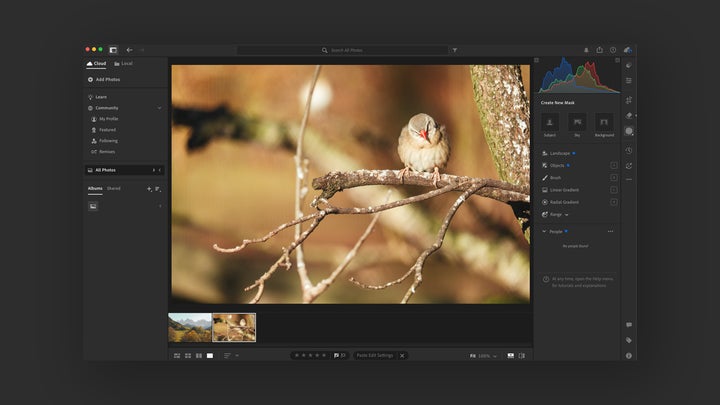Click the filter funnel icon by search
Image resolution: width=720 pixels, height=405 pixels.
(455, 49)
